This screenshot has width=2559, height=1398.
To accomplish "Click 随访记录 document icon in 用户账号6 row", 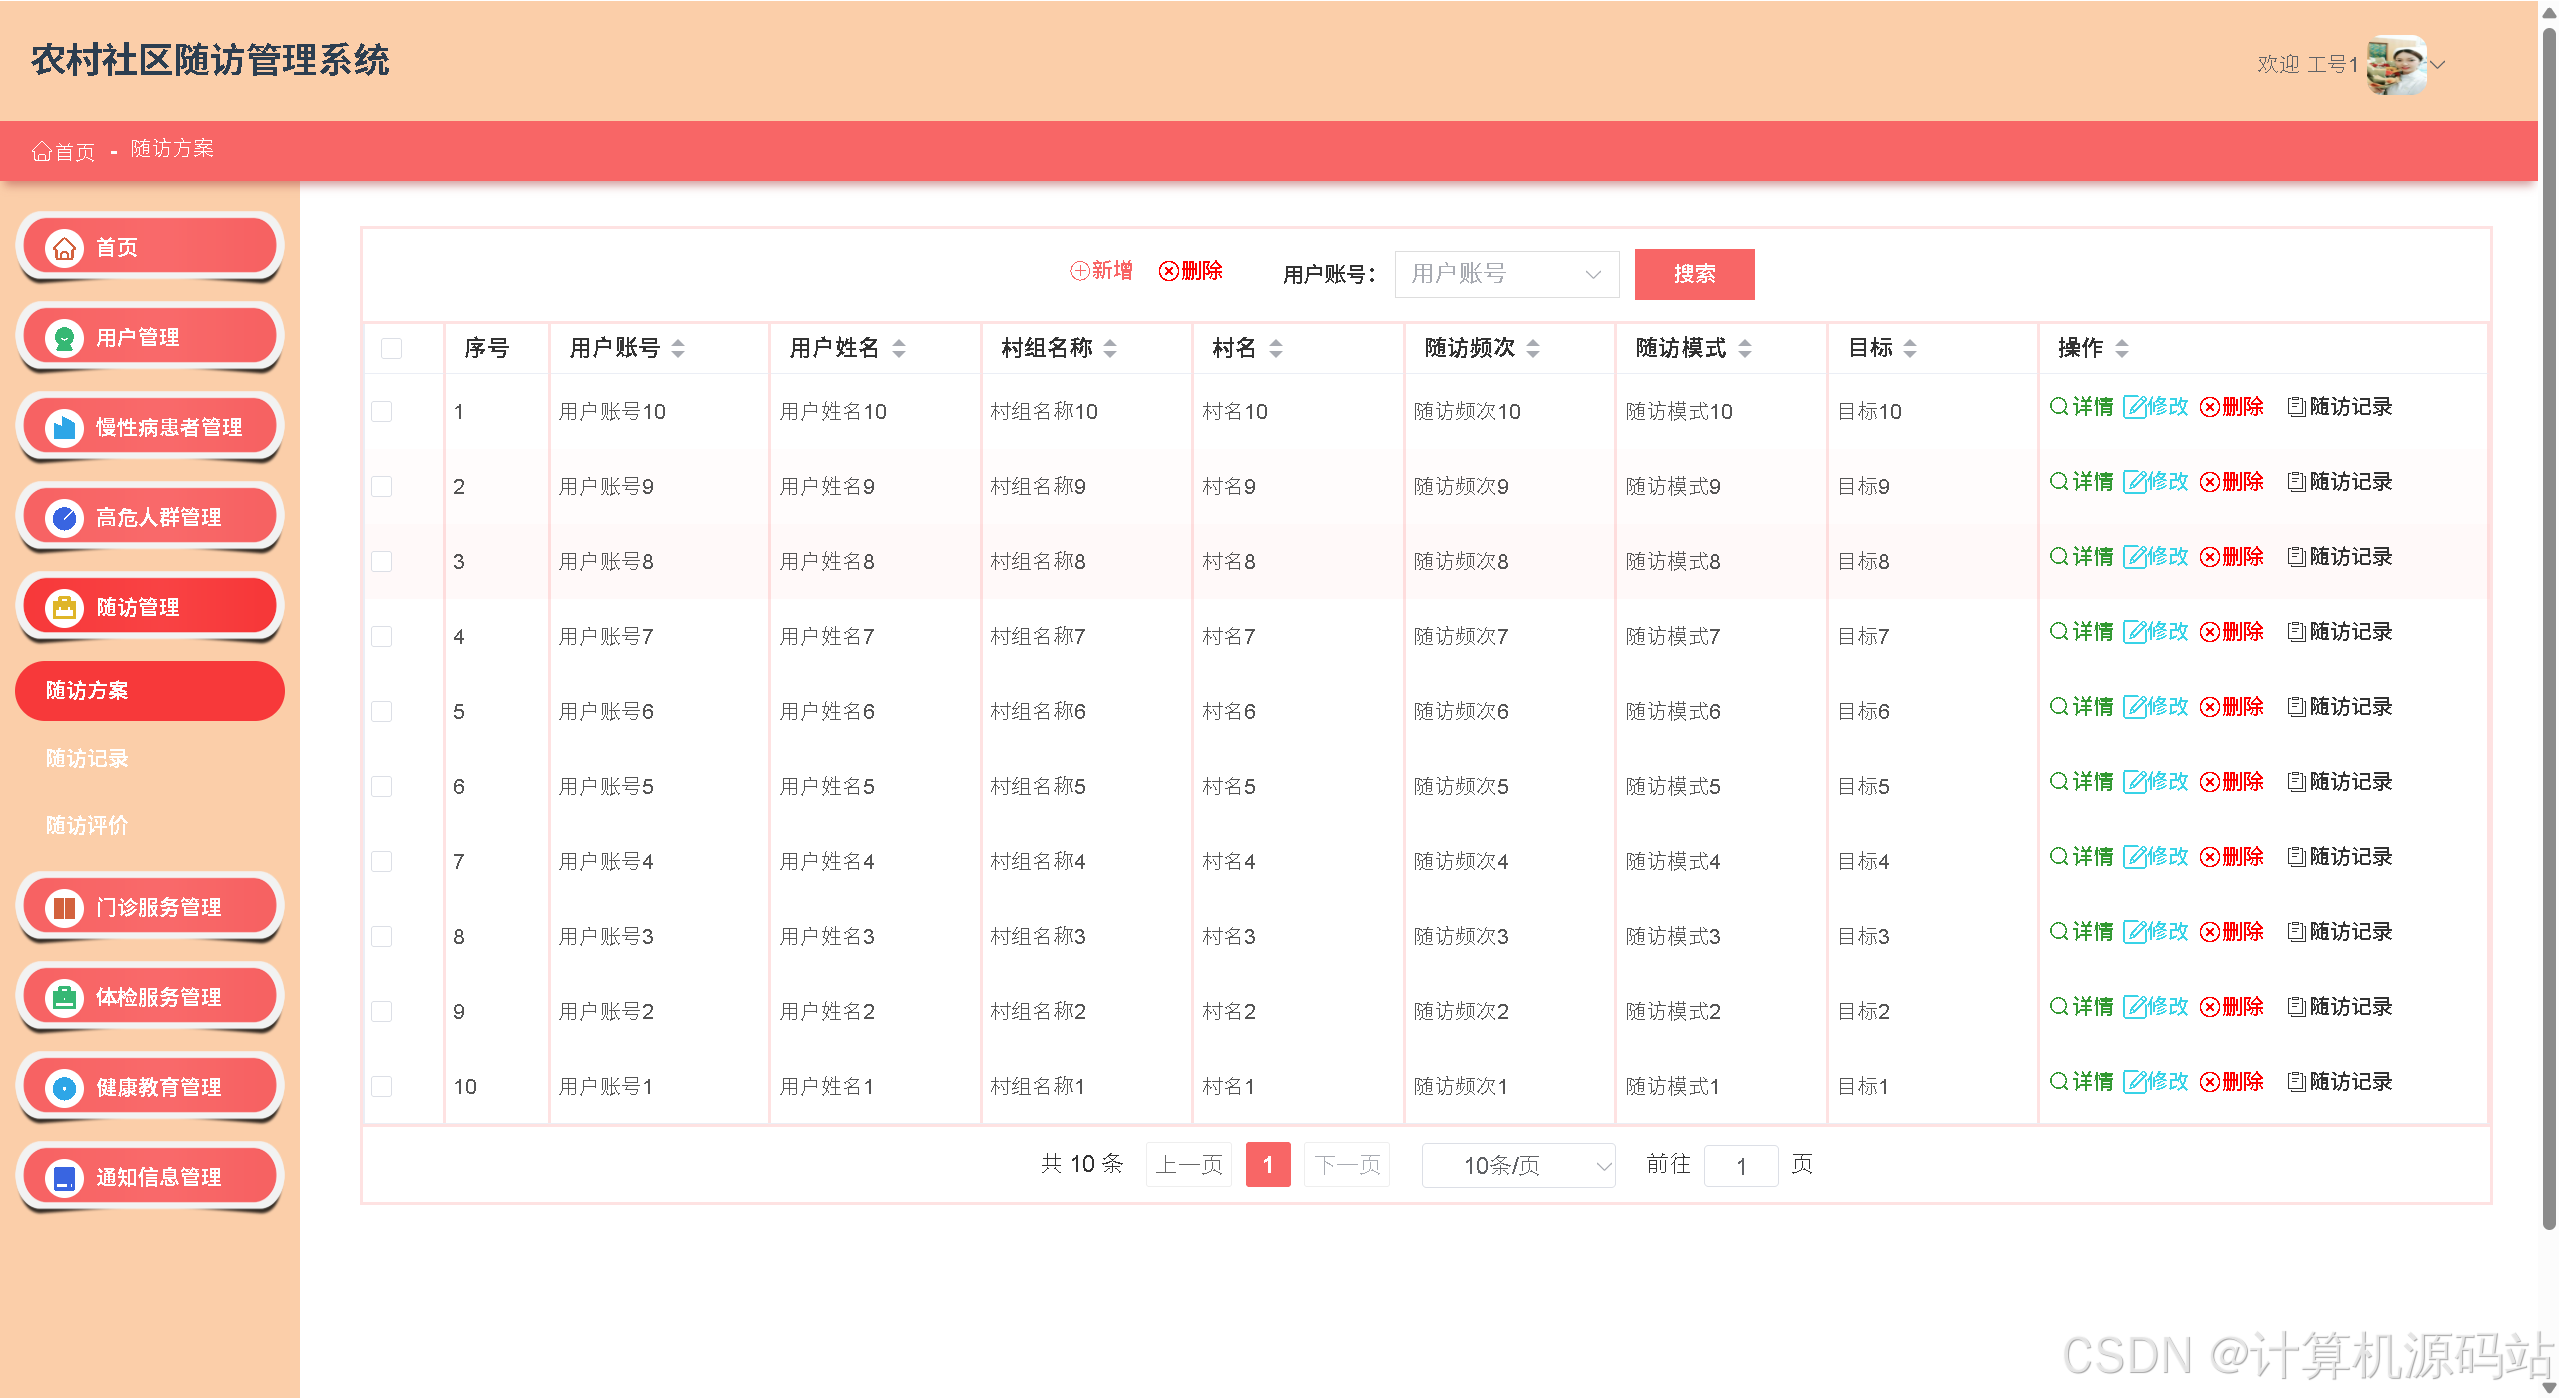I will pos(2297,706).
